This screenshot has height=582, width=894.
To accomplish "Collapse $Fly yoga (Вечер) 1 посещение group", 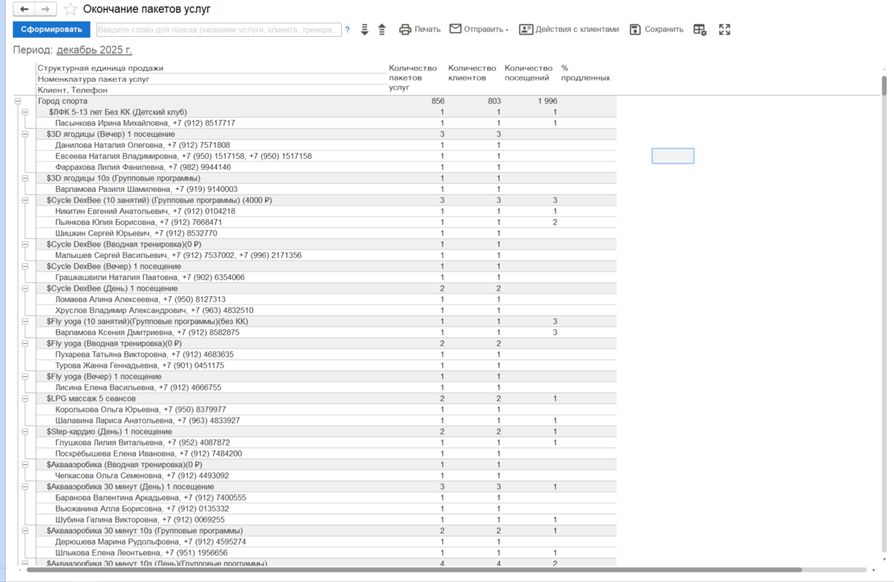I will 25,377.
